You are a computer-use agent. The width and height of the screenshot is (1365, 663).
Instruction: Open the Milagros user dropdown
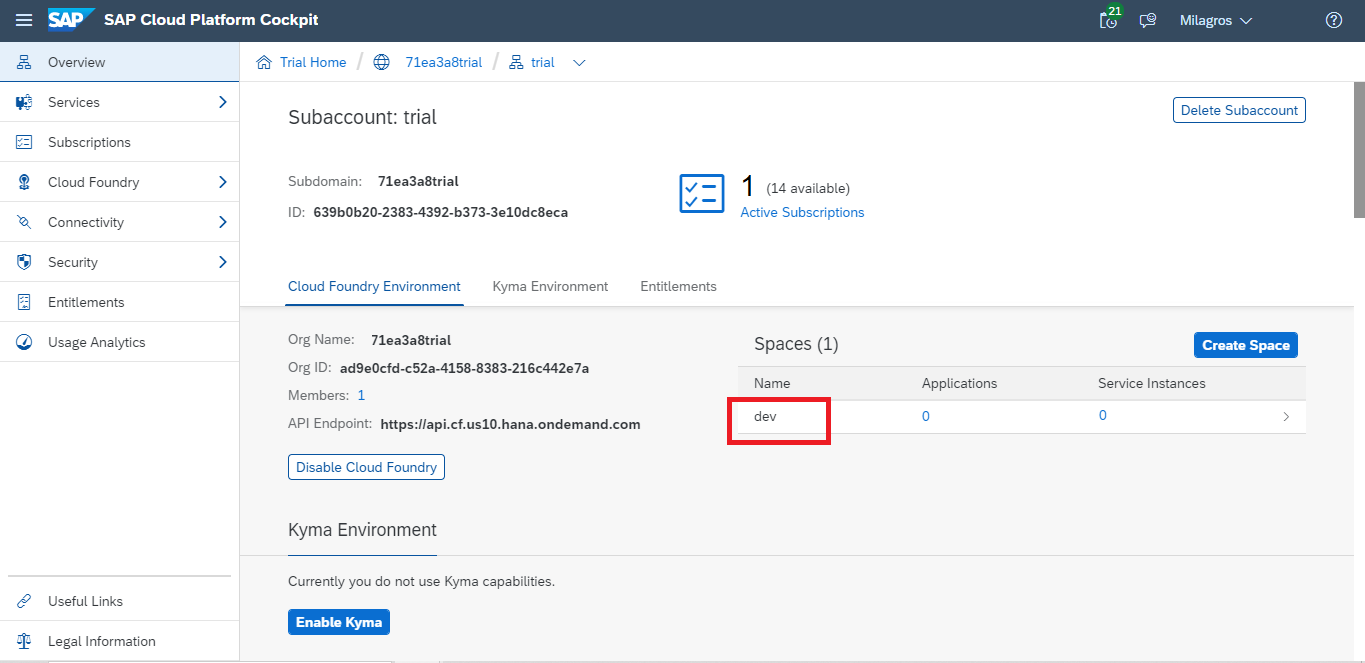click(1215, 20)
